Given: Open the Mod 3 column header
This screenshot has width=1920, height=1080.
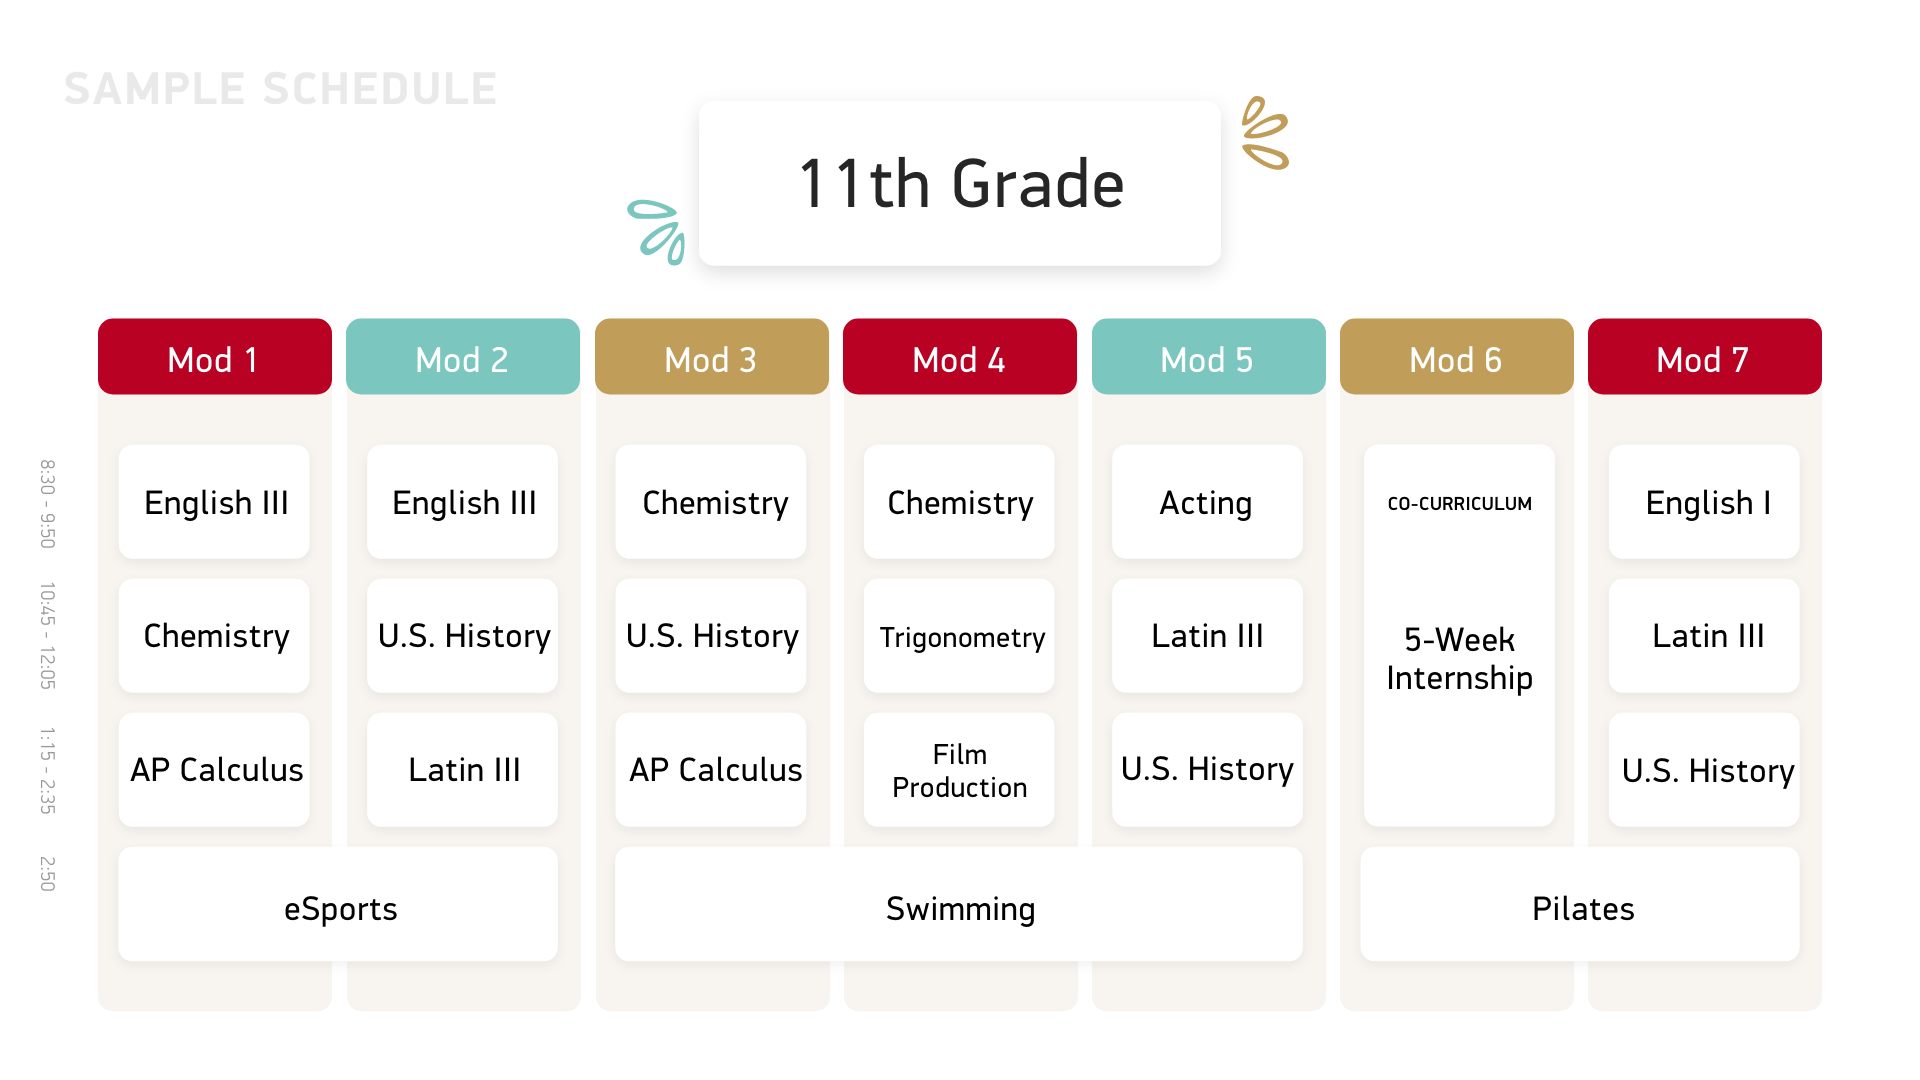Looking at the screenshot, I should [711, 357].
